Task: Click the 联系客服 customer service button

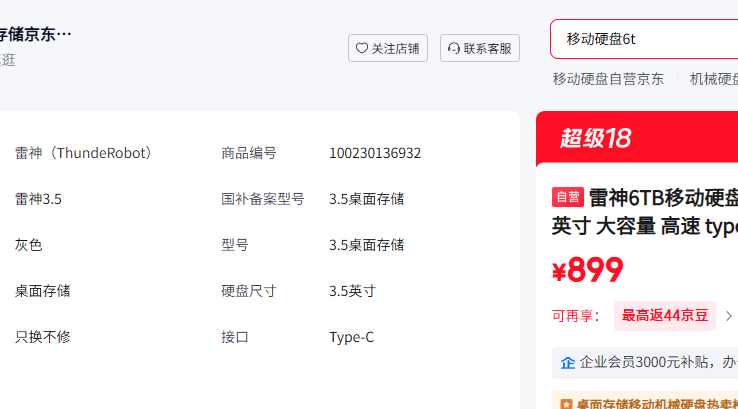Action: (480, 48)
